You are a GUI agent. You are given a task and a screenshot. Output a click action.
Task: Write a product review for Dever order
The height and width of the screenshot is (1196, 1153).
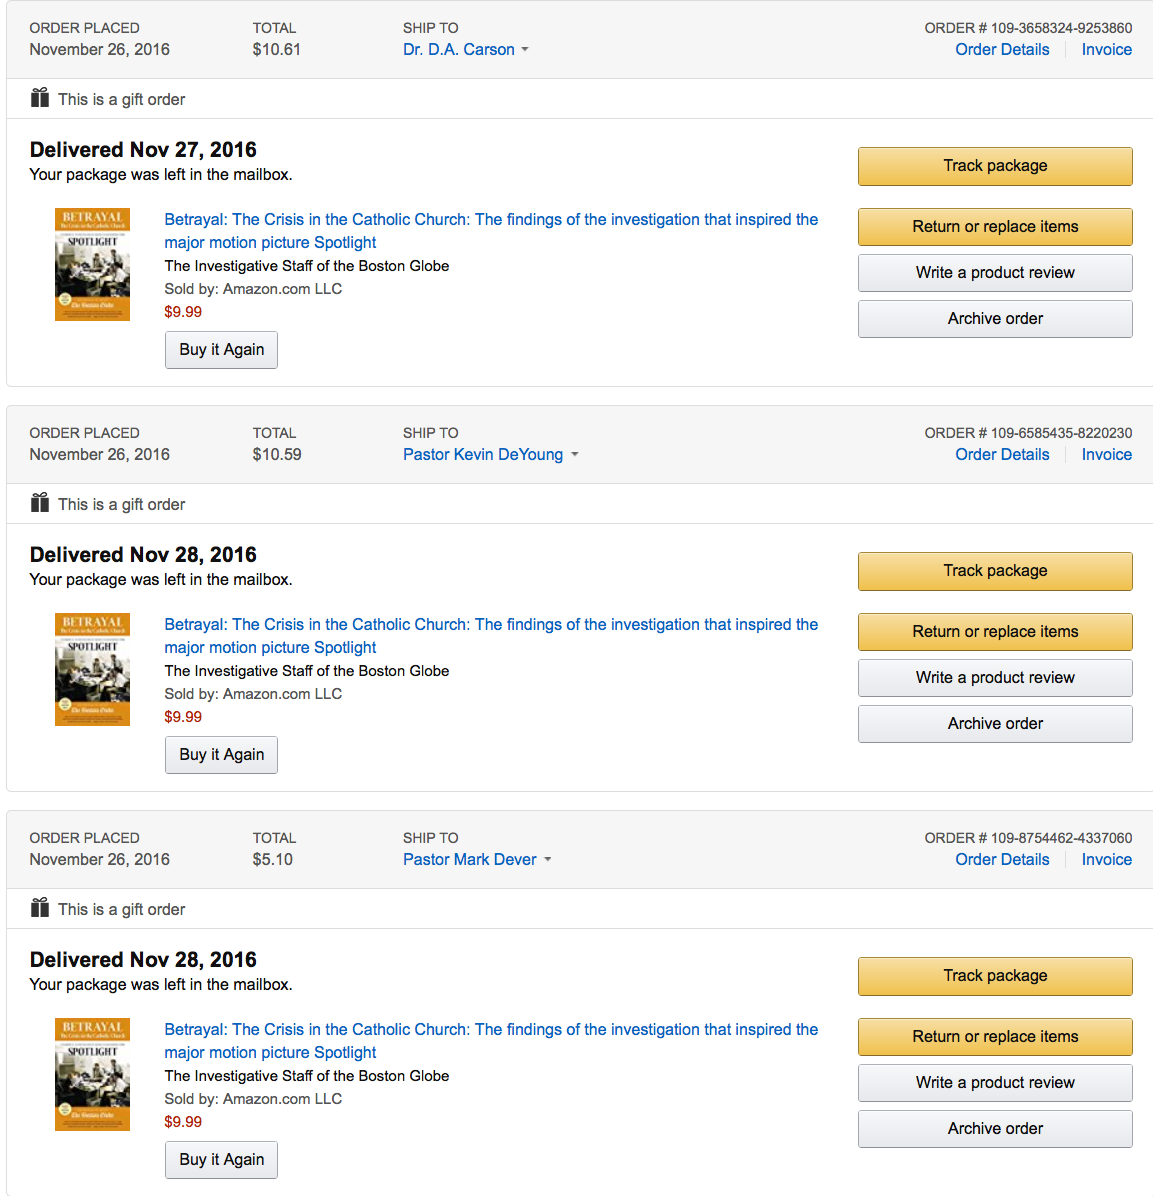[x=995, y=1083]
